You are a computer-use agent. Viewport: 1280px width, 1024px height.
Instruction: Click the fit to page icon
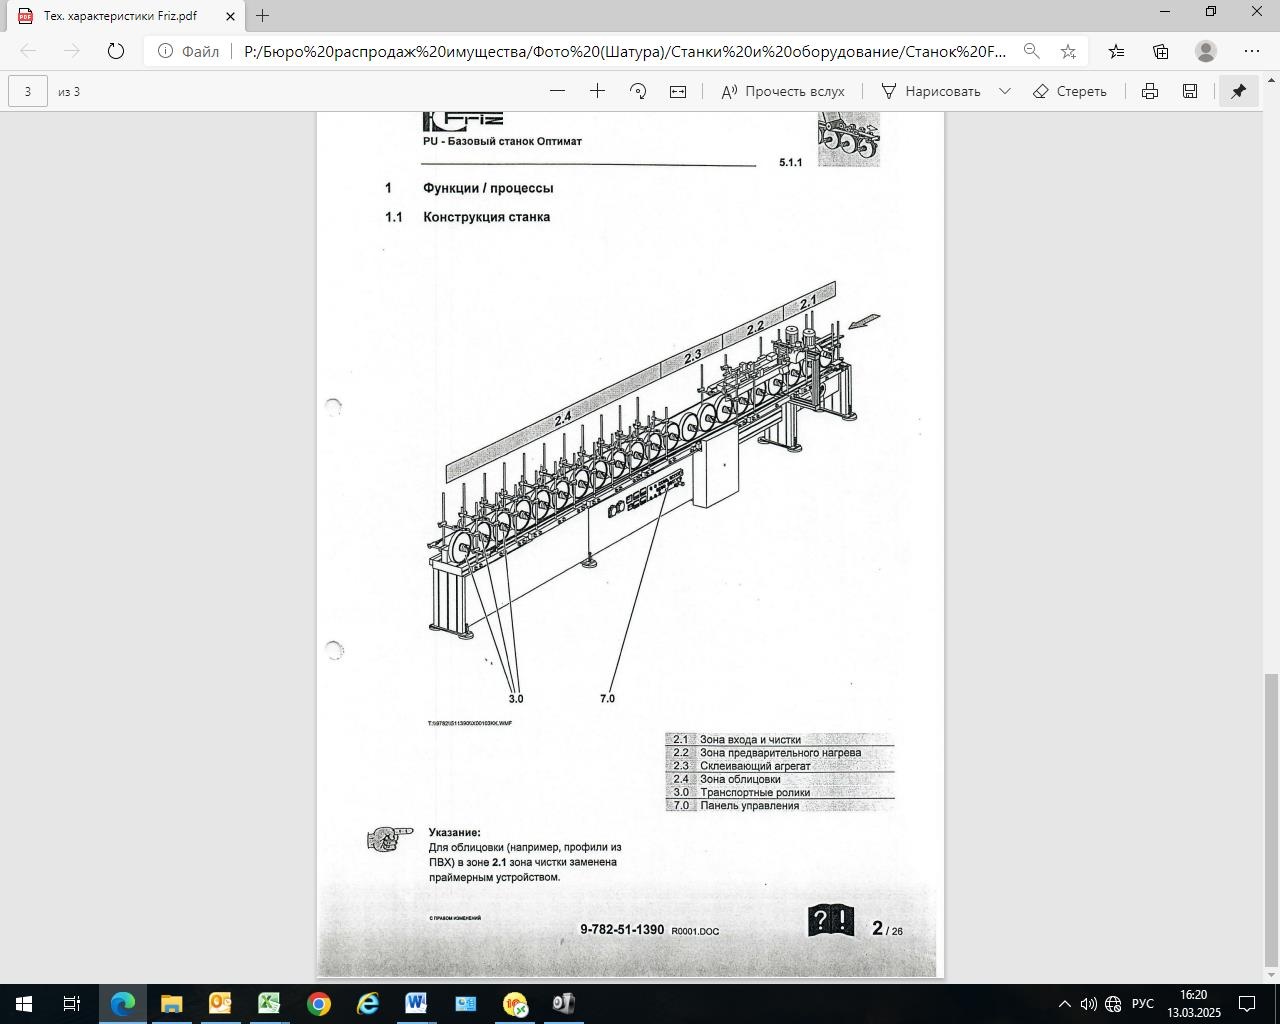point(678,91)
